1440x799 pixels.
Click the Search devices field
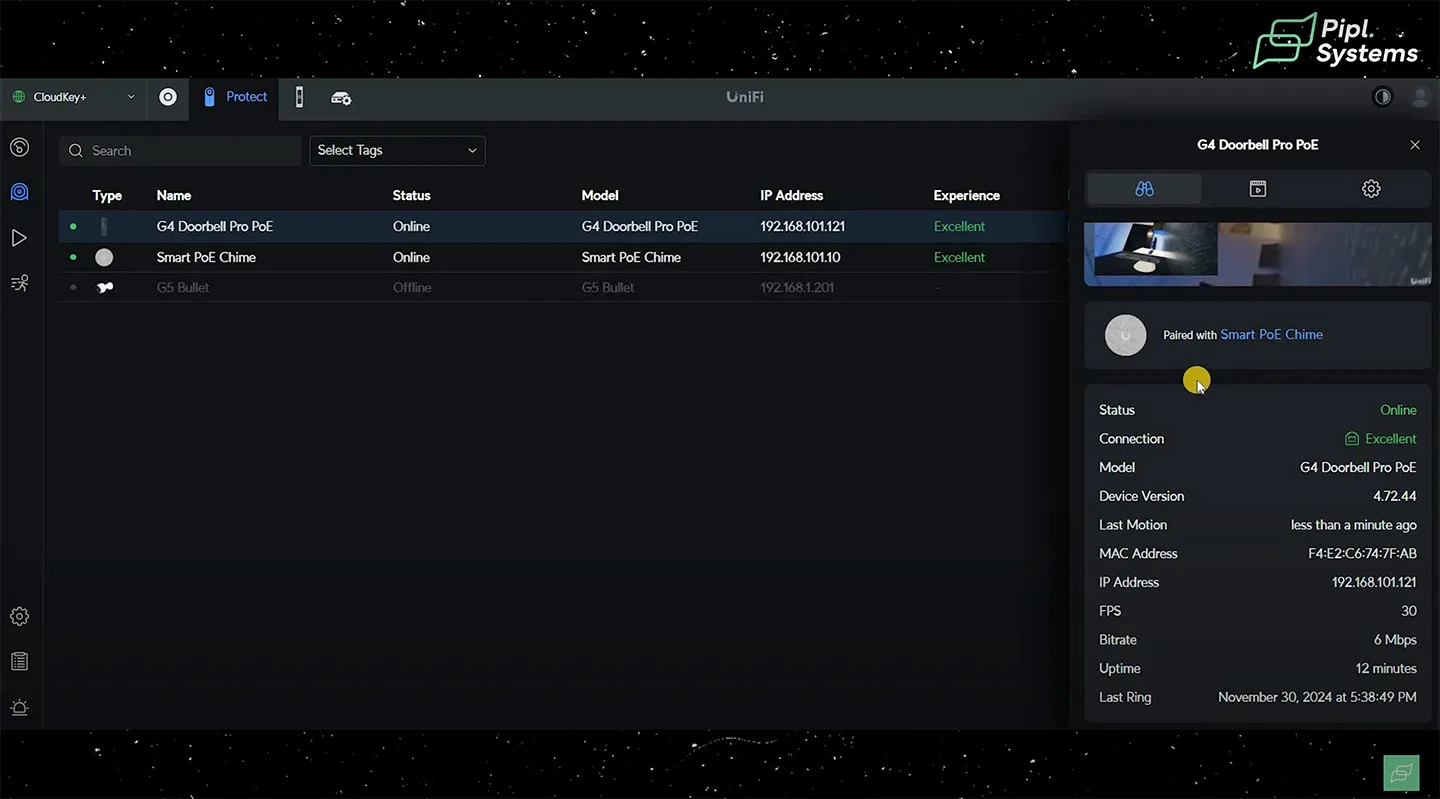point(180,151)
